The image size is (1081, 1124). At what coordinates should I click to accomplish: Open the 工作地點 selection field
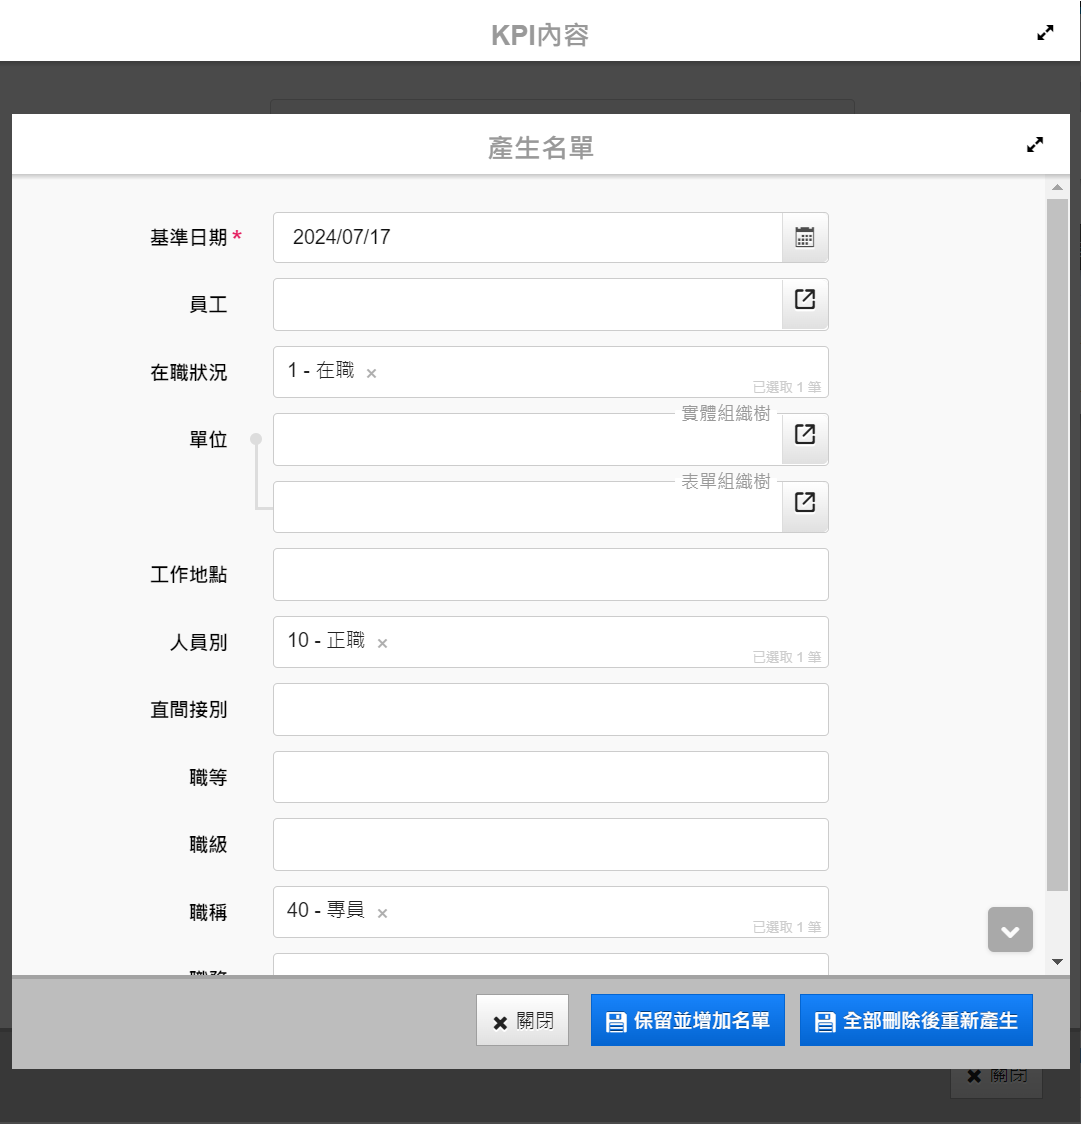coord(550,575)
